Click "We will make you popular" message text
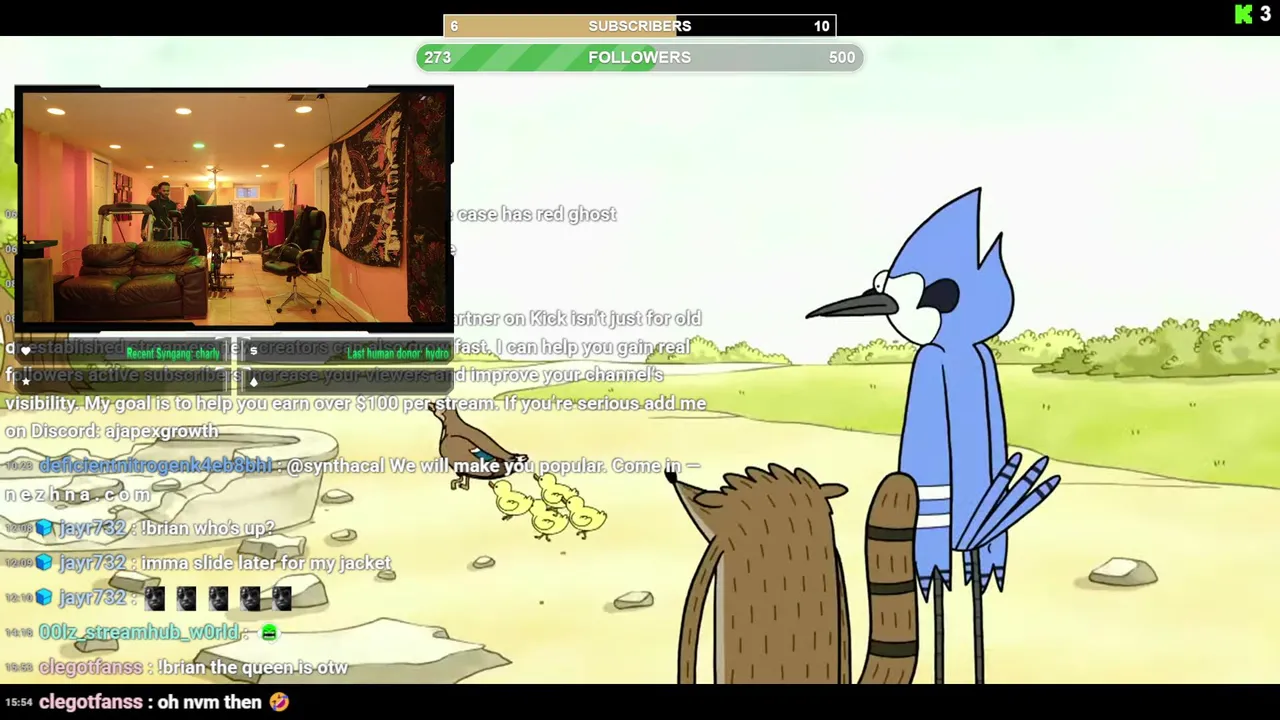The height and width of the screenshot is (720, 1280). tap(496, 466)
